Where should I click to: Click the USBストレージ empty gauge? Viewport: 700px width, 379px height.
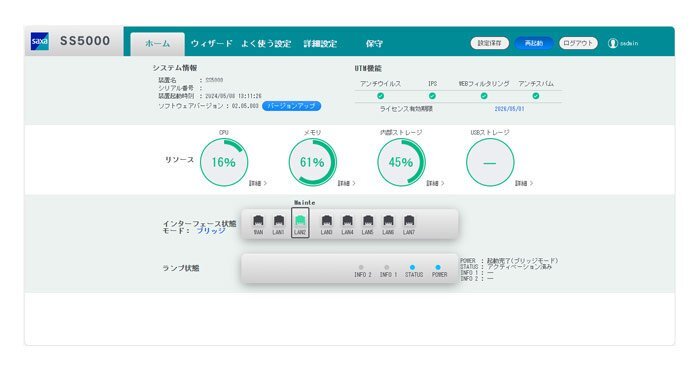pyautogui.click(x=490, y=162)
